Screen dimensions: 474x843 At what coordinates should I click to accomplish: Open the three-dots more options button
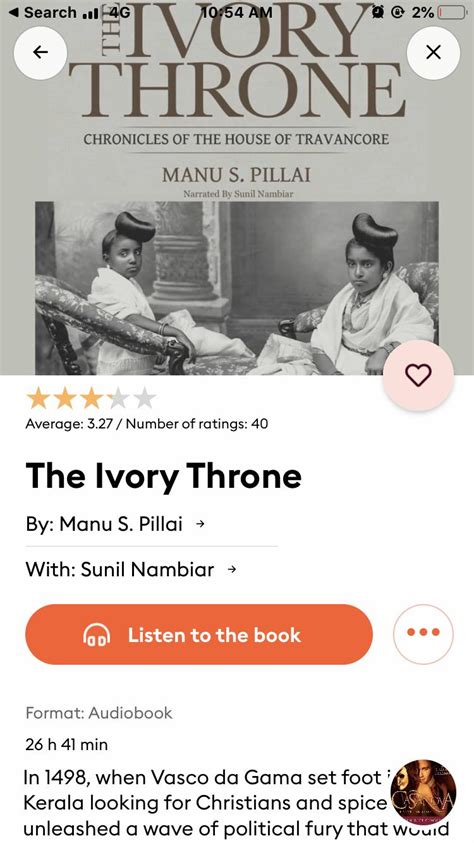[423, 634]
